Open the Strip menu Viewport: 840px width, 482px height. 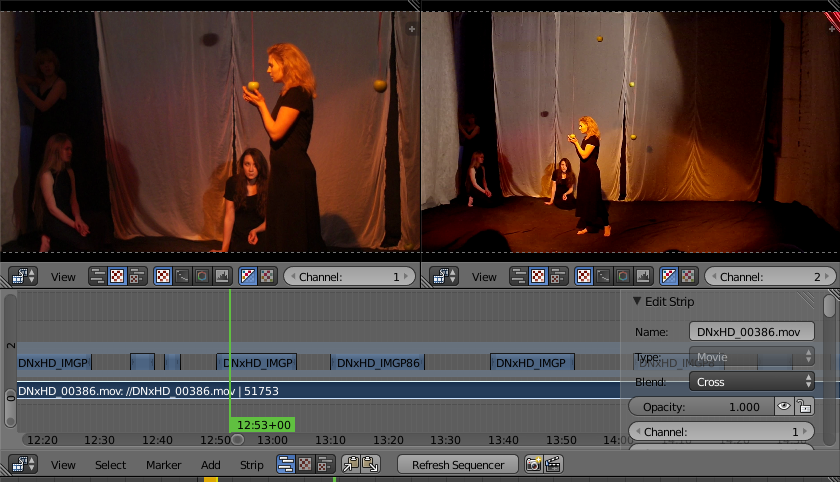[251, 465]
